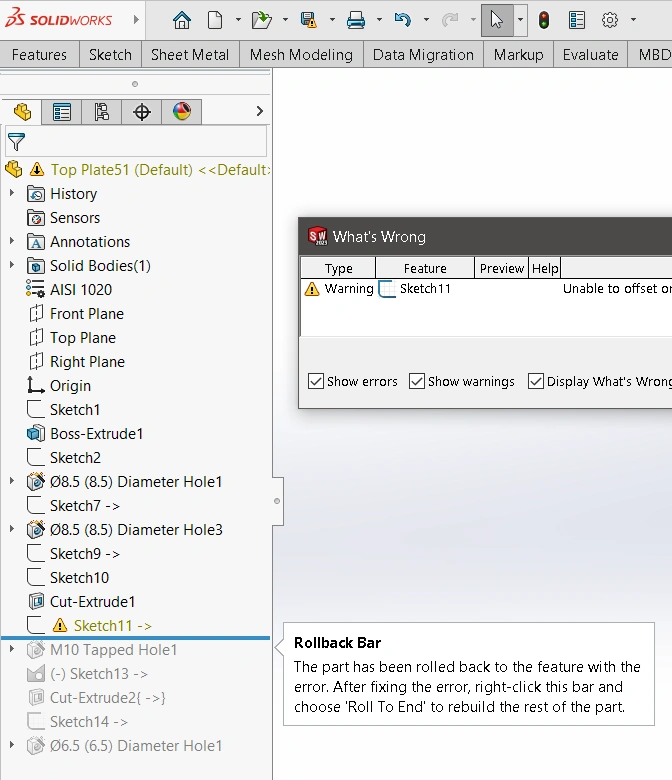Expand Ø8.5 Diameter Hole3 feature
The image size is (672, 780).
(12, 529)
